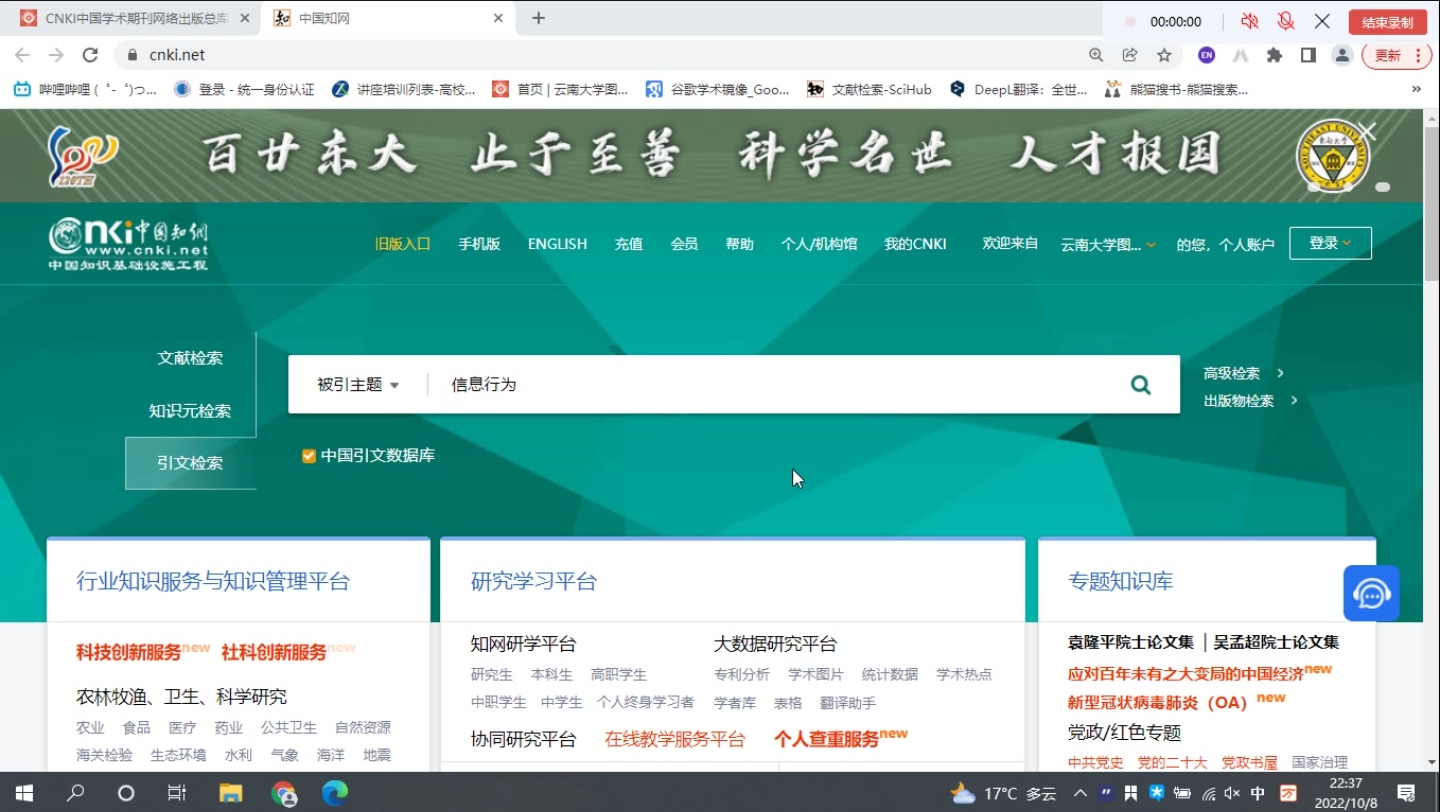Viewport: 1440px width, 812px height.
Task: Click the 知网研学平台 link
Action: coord(523,644)
